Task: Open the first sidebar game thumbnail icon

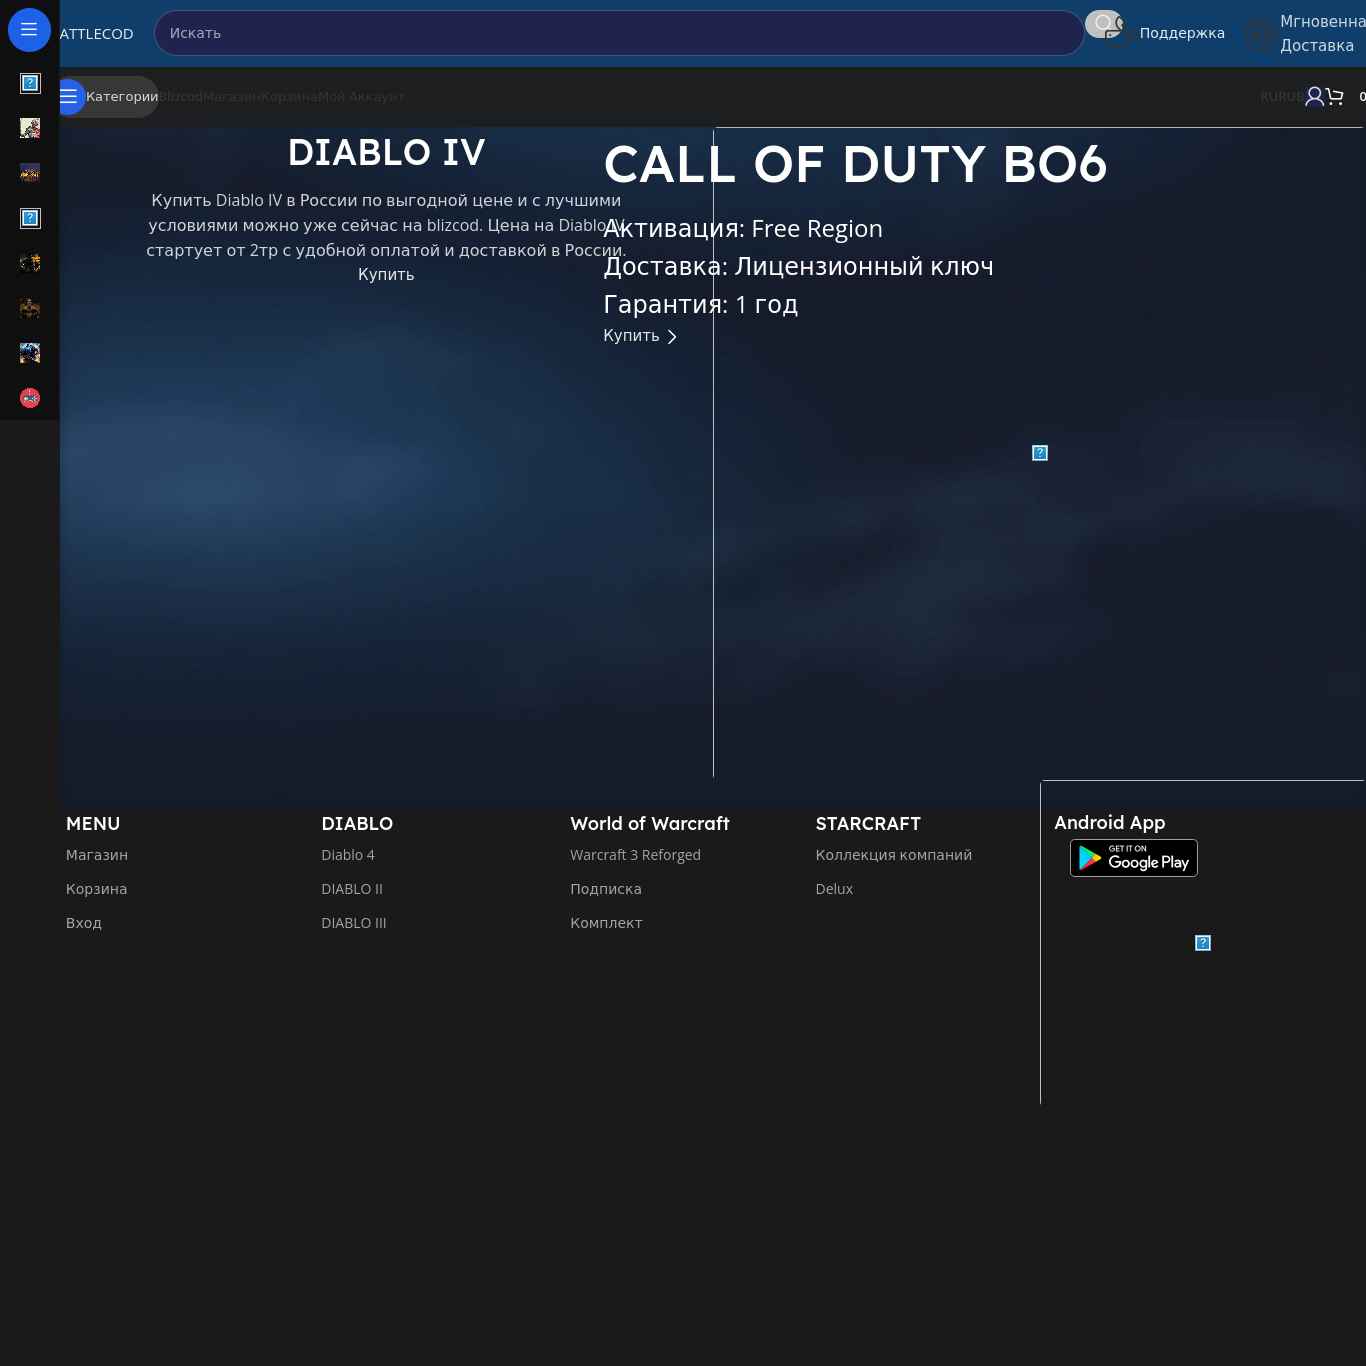Action: (x=30, y=83)
